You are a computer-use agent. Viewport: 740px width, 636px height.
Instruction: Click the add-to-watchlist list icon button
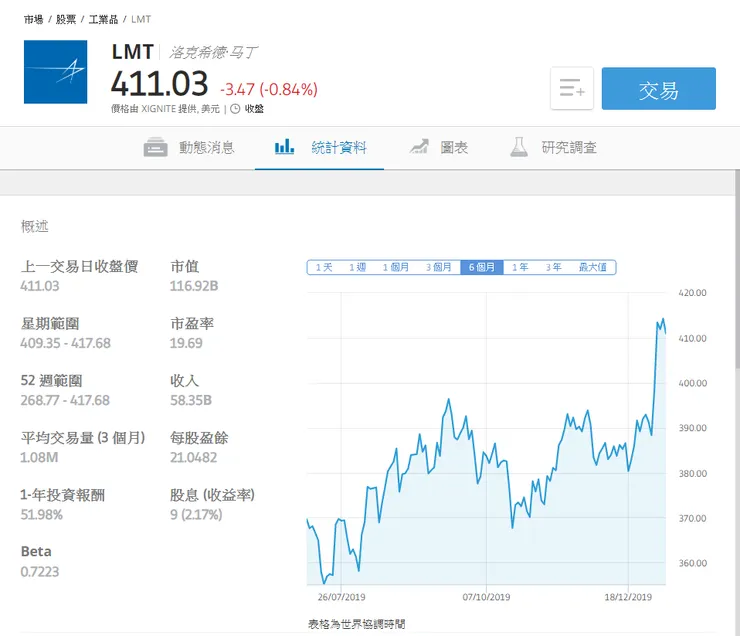pyautogui.click(x=572, y=88)
